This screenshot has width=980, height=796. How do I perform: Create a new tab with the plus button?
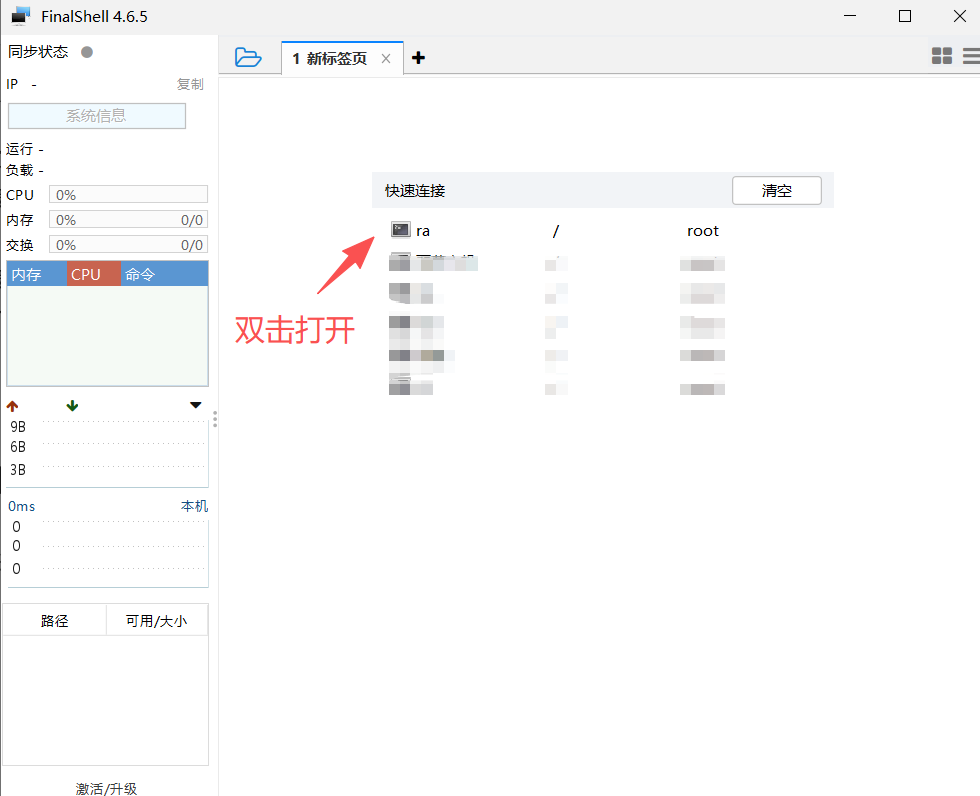click(x=418, y=57)
